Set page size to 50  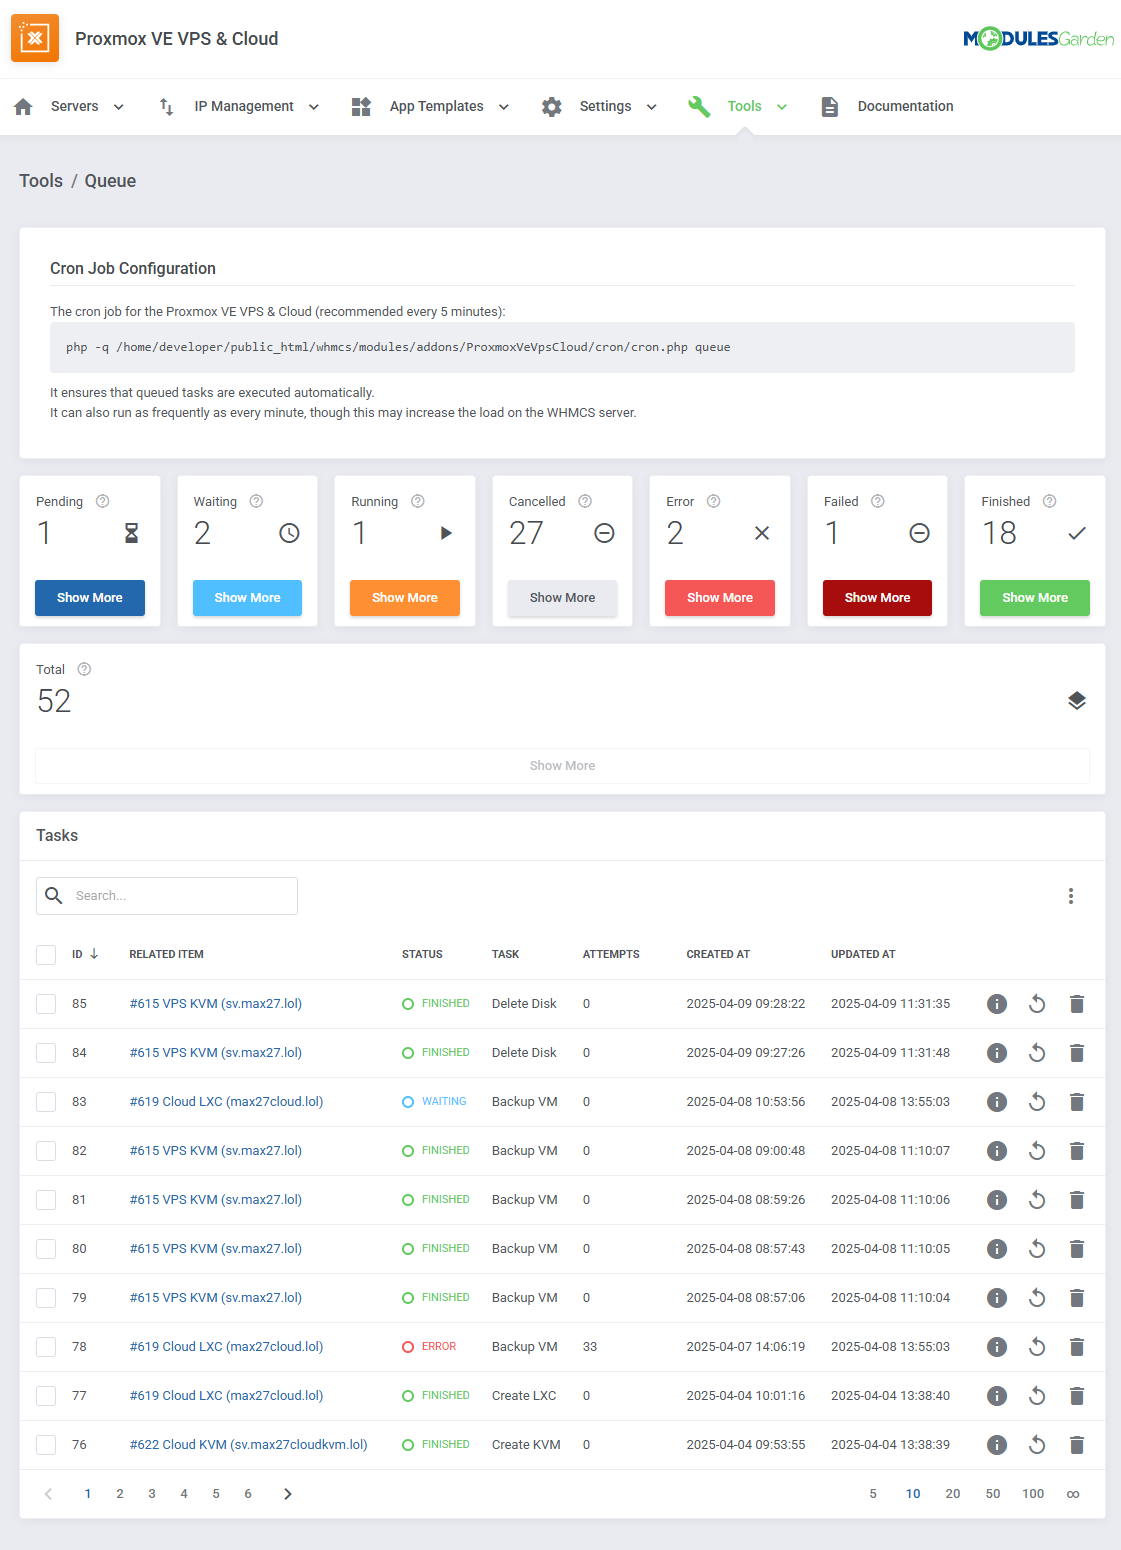tap(993, 1494)
